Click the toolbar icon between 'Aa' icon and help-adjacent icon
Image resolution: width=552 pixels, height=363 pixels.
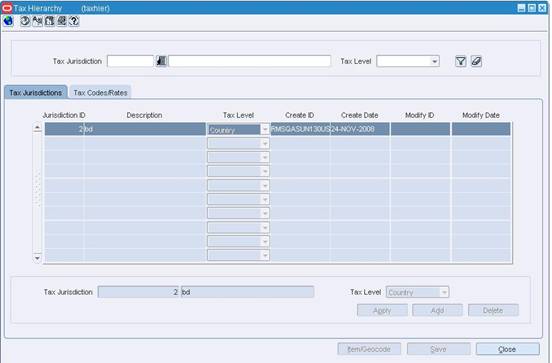click(x=50, y=21)
